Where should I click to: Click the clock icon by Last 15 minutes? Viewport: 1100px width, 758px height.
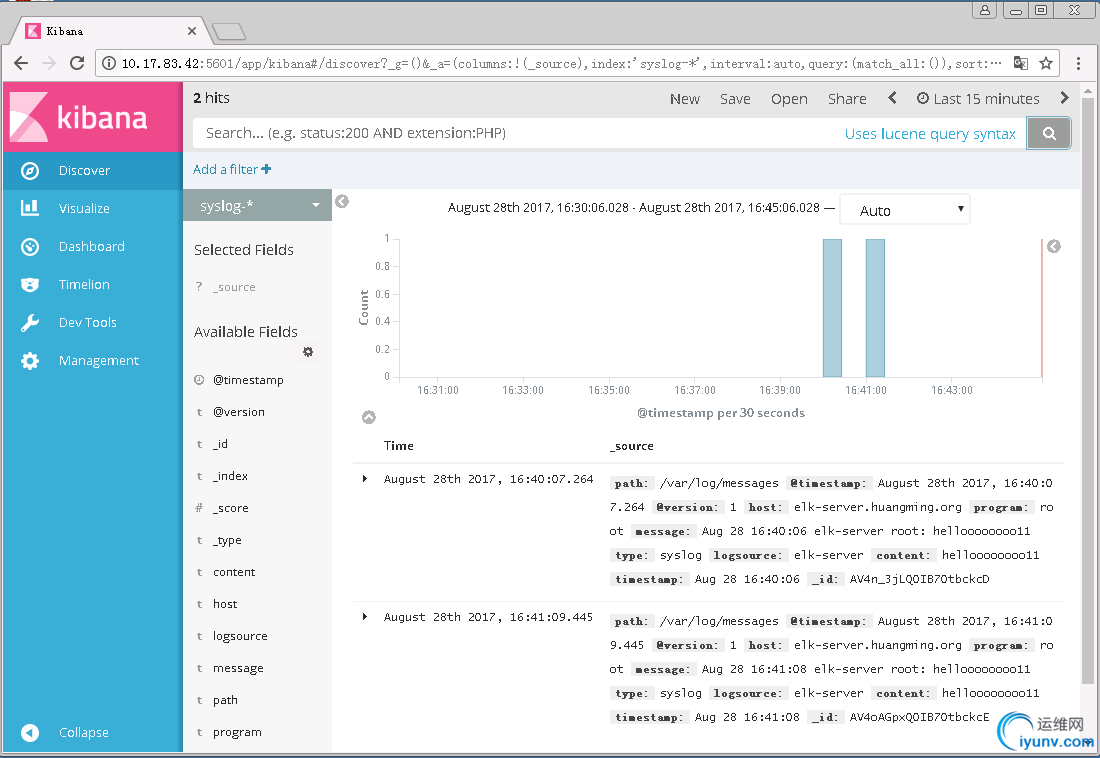(x=923, y=98)
